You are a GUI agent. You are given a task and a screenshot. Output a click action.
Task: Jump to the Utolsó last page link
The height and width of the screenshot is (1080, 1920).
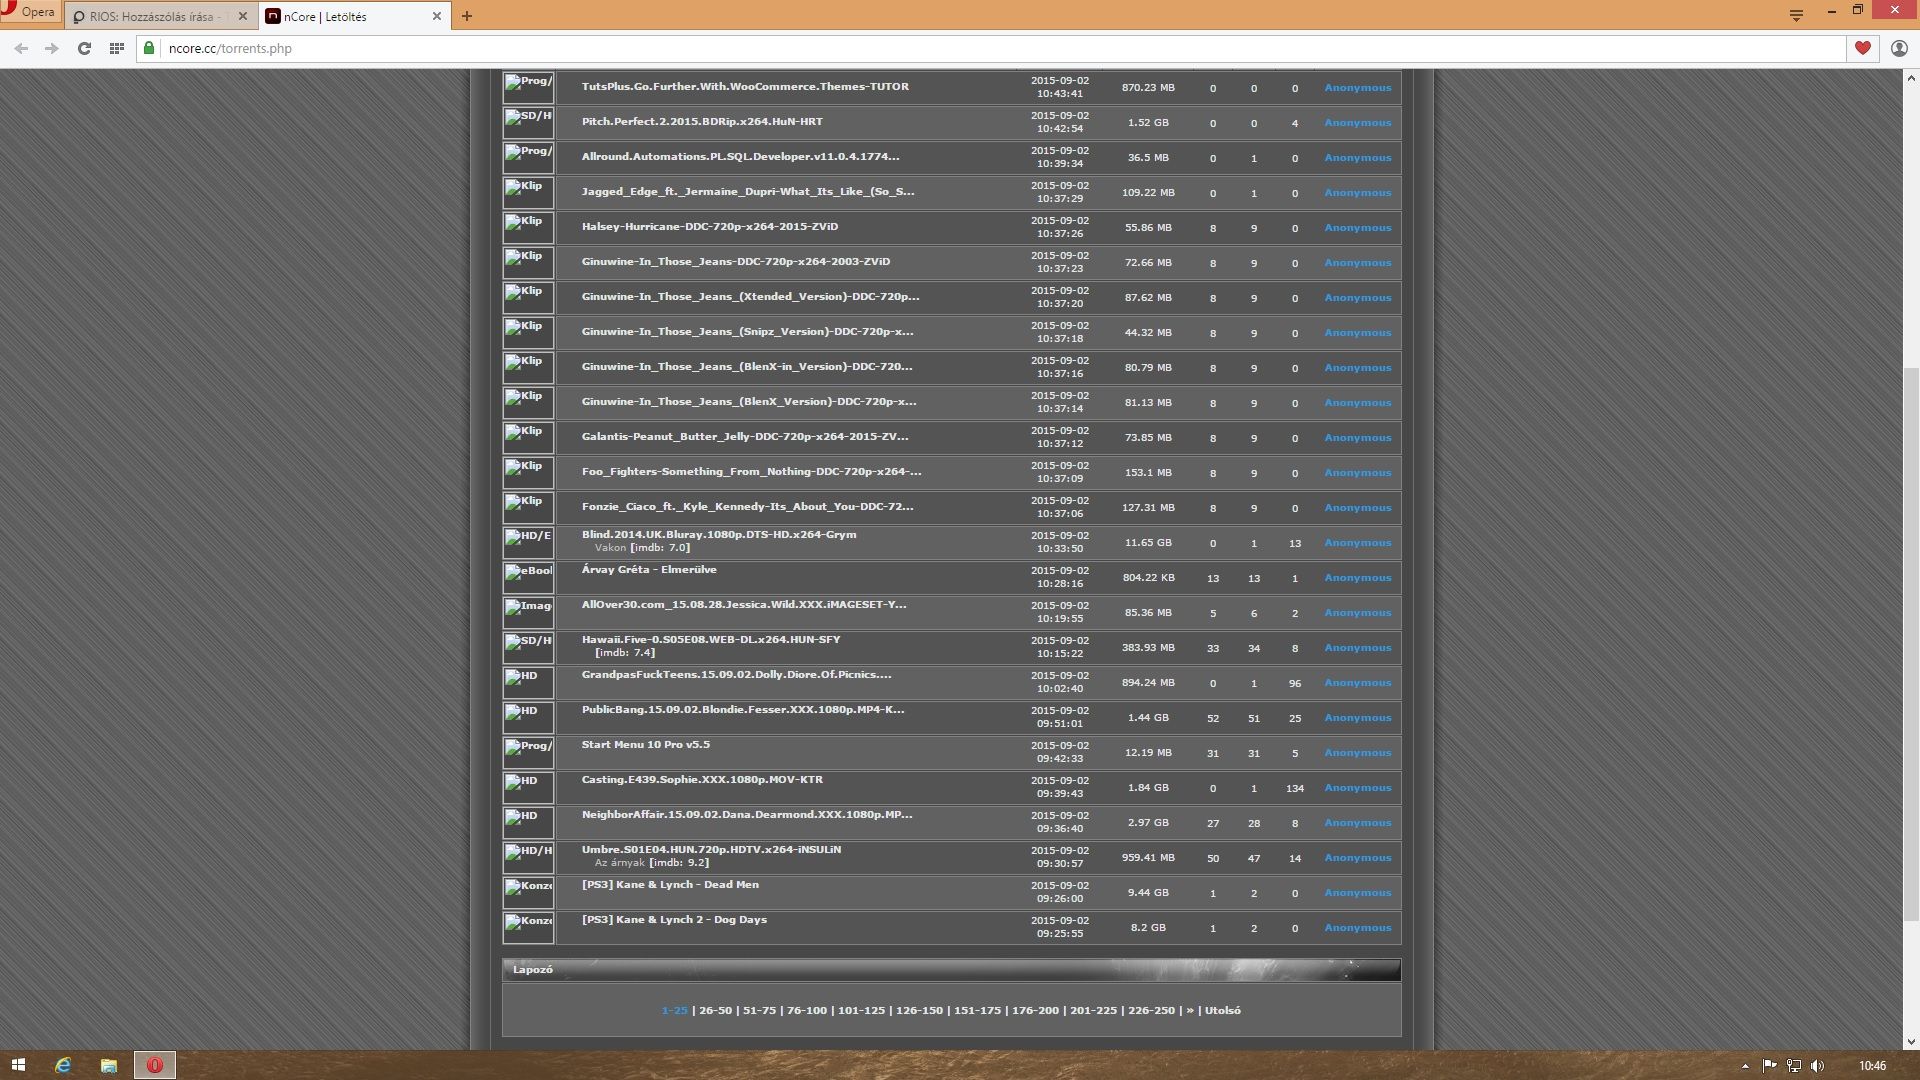pyautogui.click(x=1222, y=1011)
